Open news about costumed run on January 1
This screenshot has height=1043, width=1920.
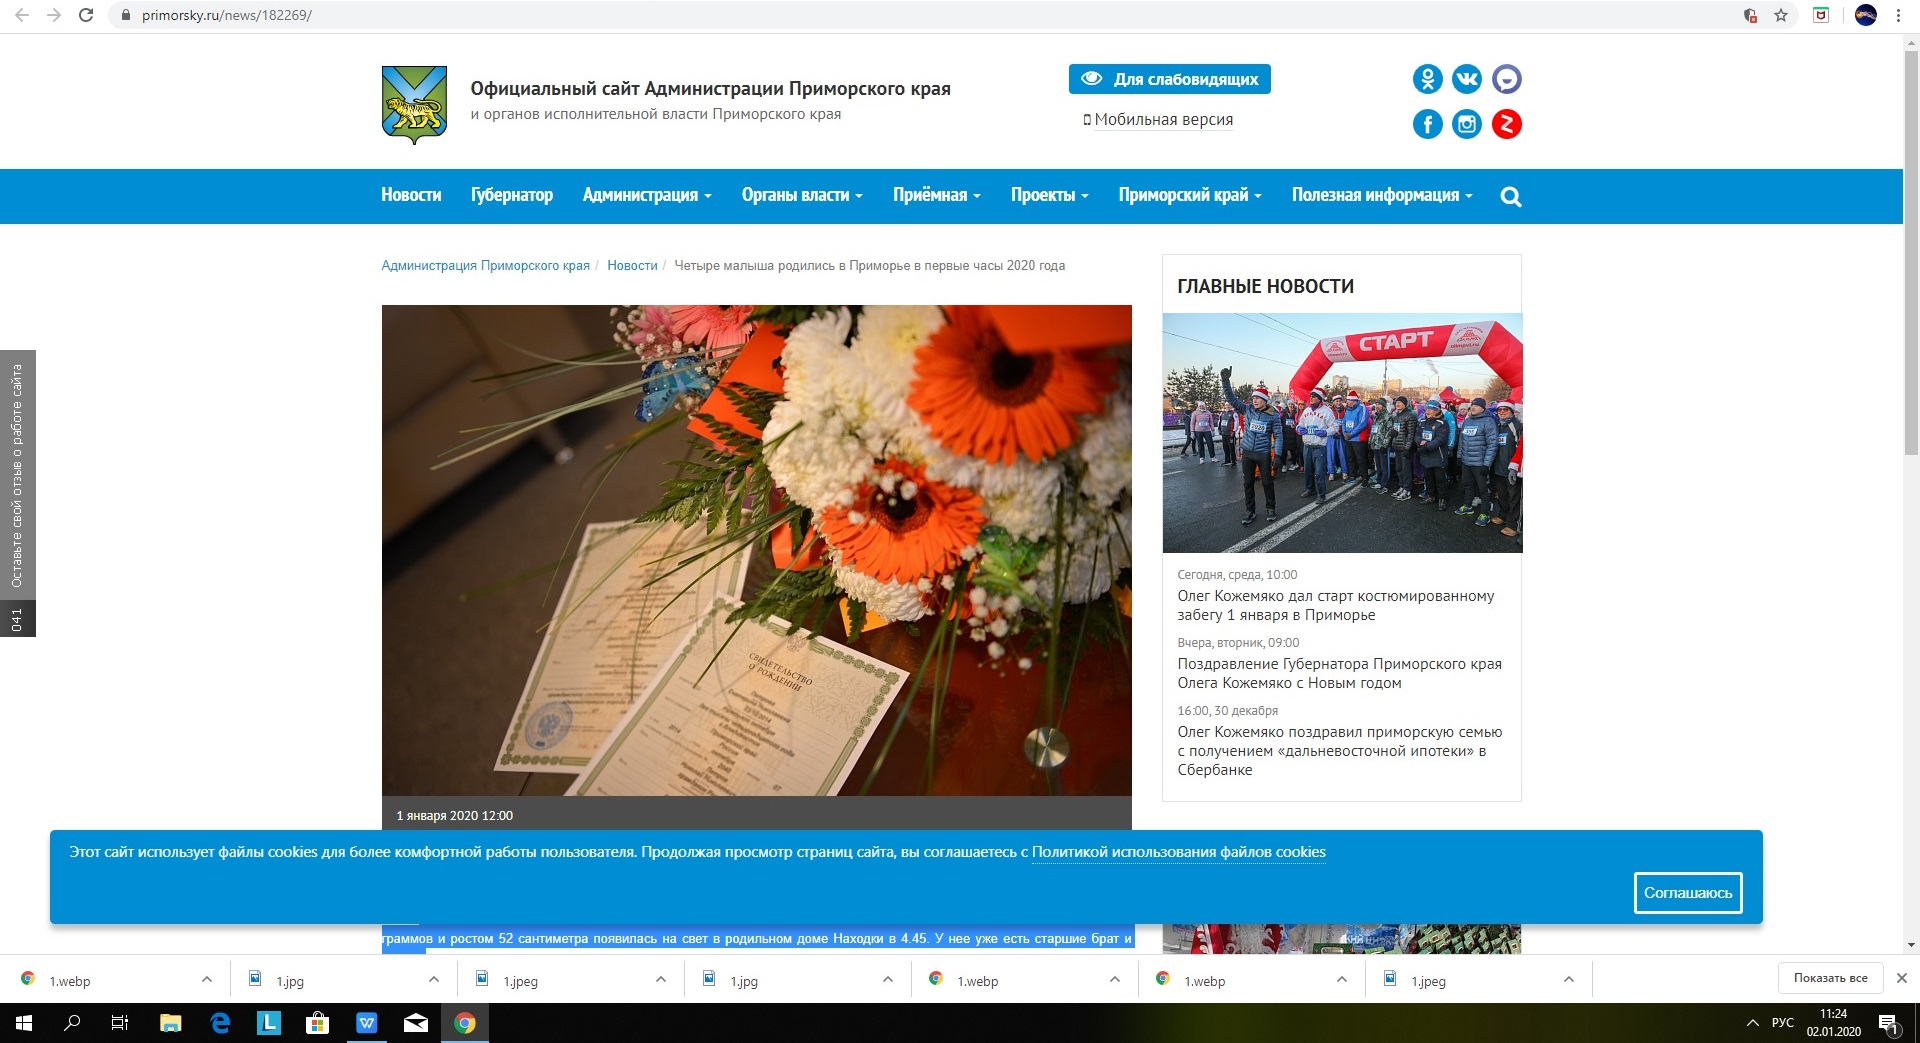tap(1336, 605)
